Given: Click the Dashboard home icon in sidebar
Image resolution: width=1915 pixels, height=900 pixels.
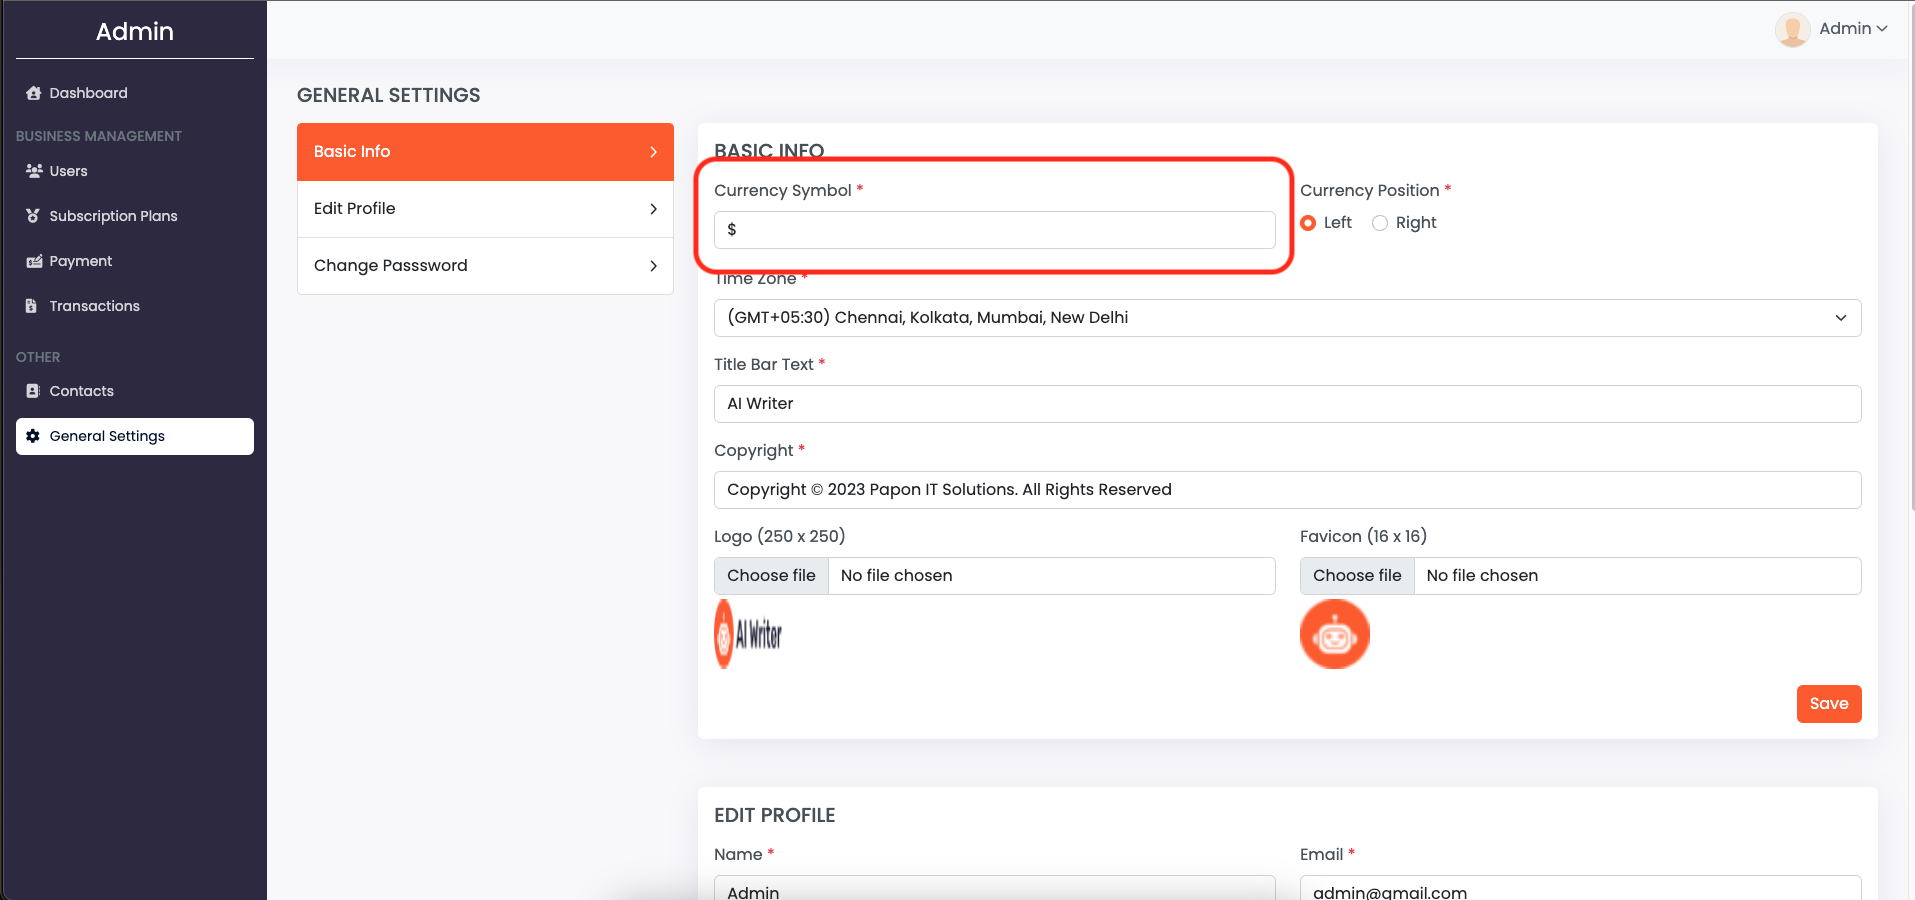Looking at the screenshot, I should point(33,93).
